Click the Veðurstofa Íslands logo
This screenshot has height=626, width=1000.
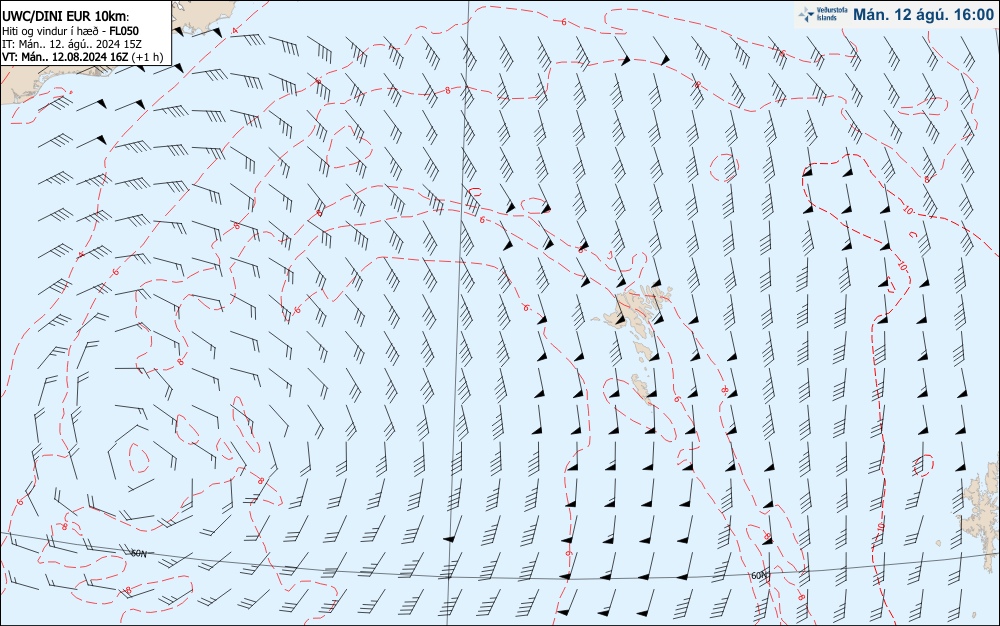click(x=822, y=15)
